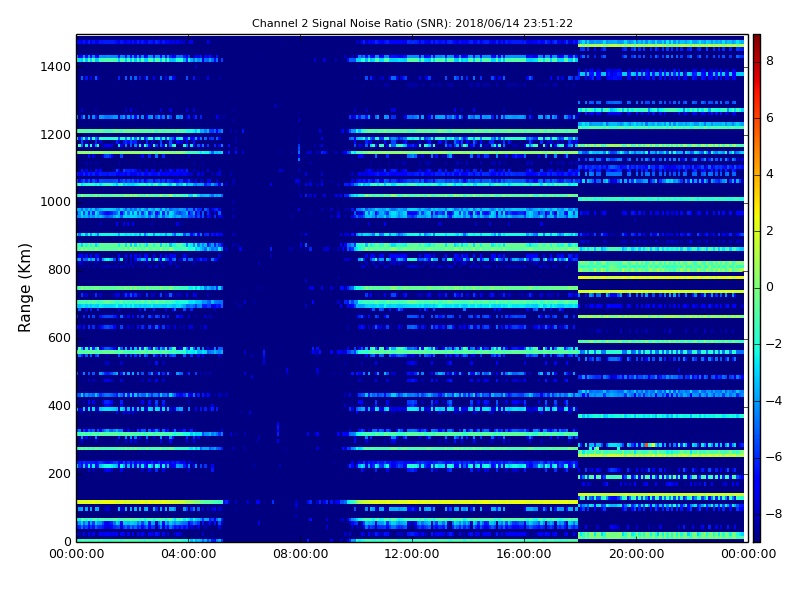This screenshot has width=800, height=600.
Task: Click the 20:00:00 time axis label
Action: click(x=636, y=554)
